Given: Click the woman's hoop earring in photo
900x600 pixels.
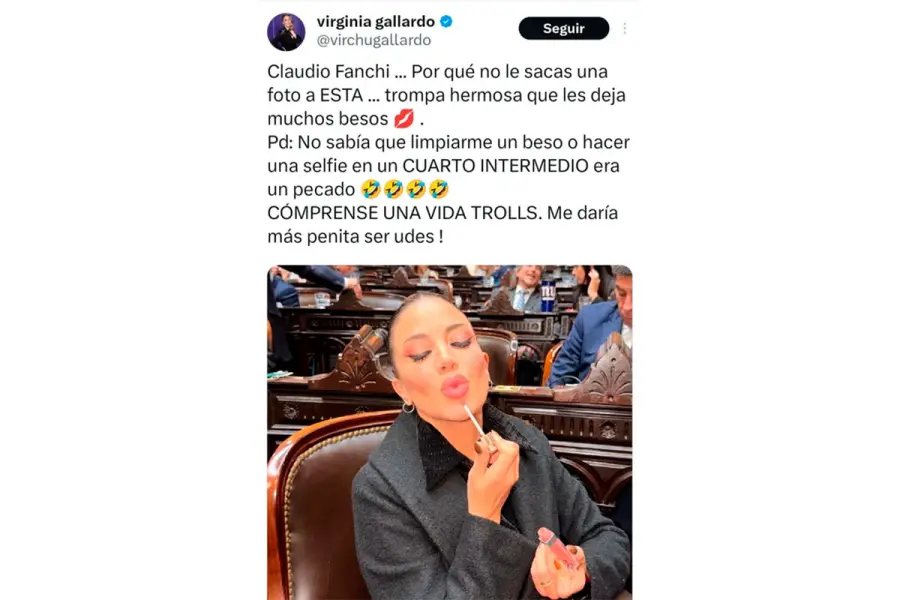Looking at the screenshot, I should tap(408, 407).
